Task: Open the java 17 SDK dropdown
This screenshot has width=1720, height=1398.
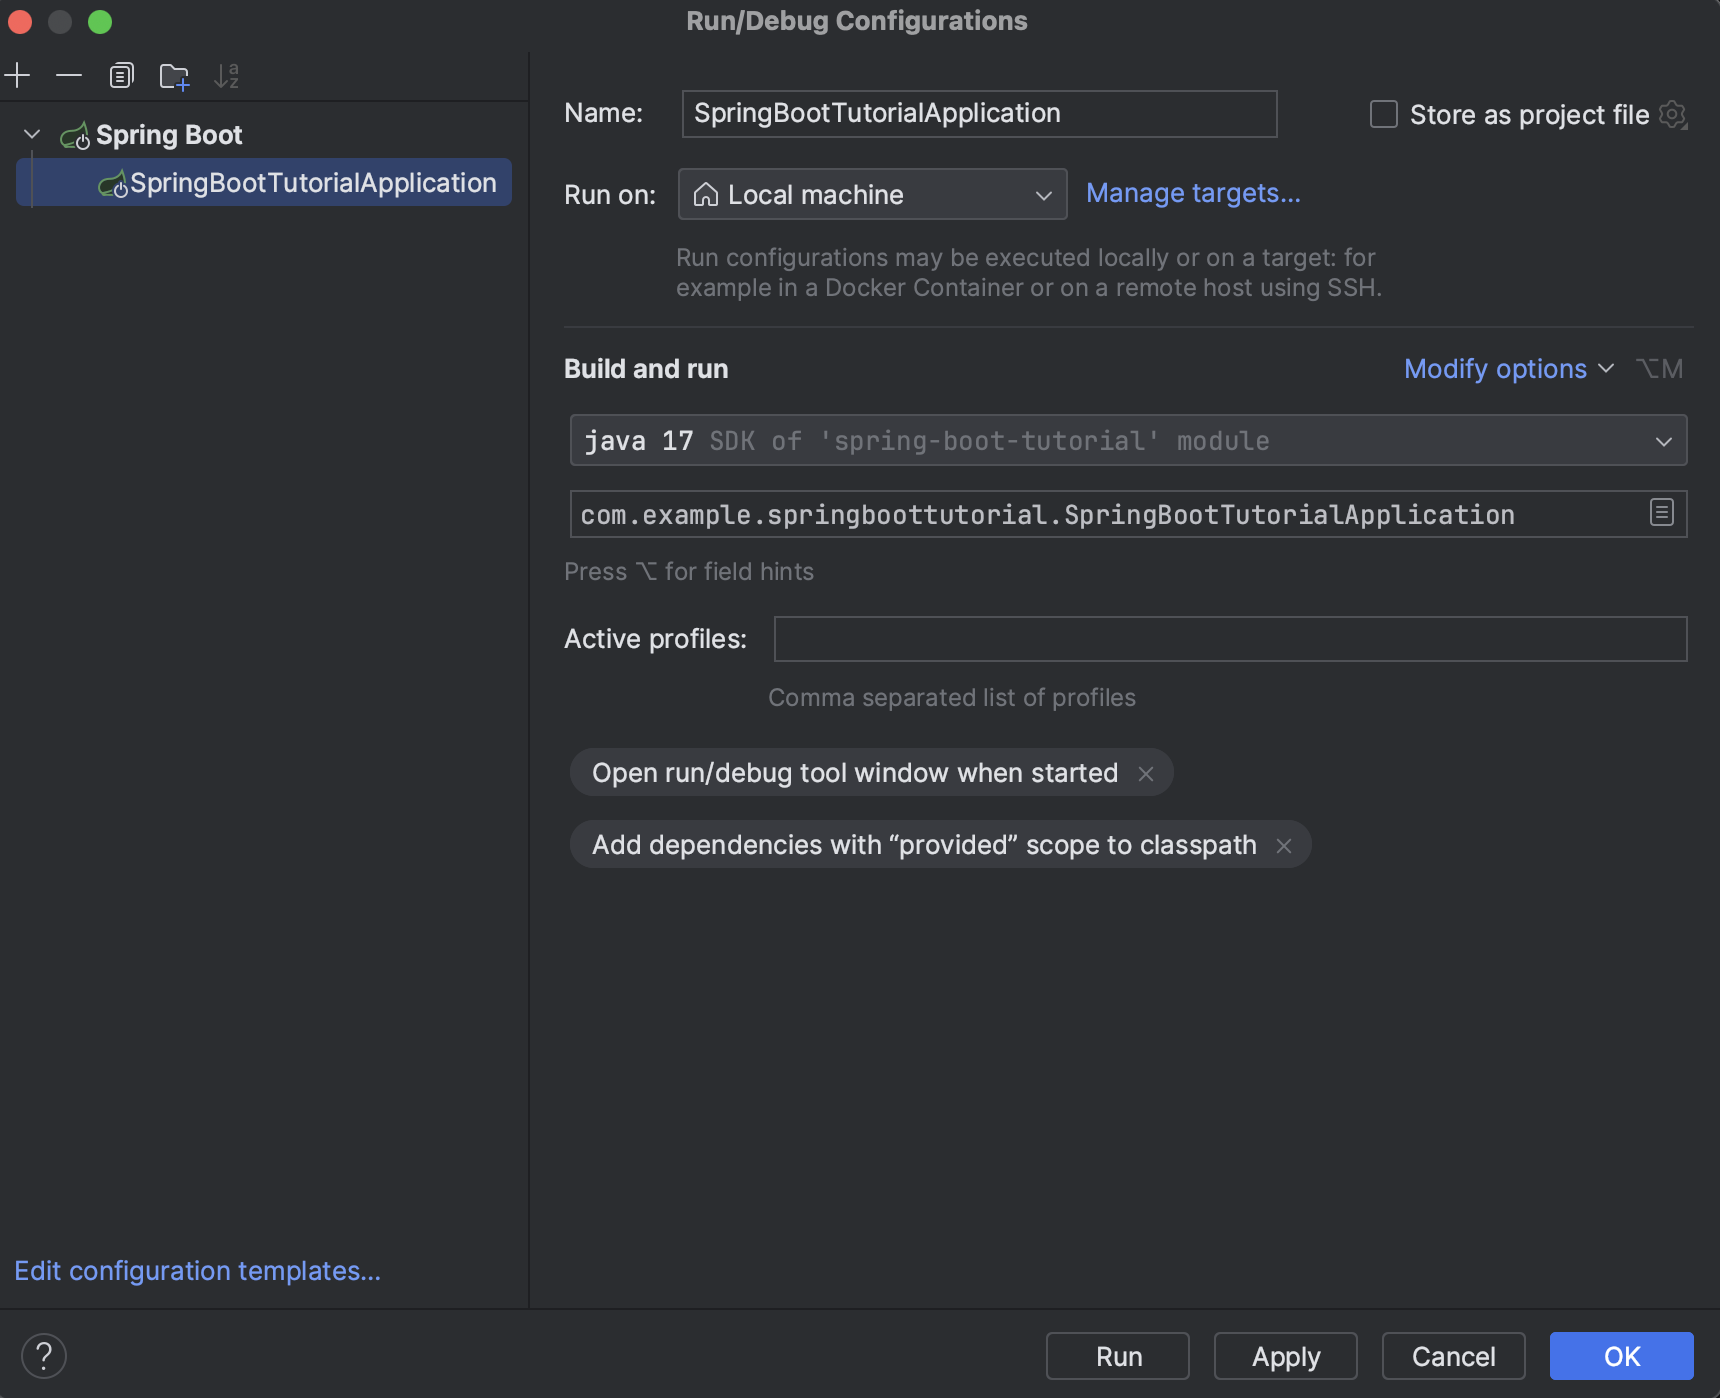Action: point(1662,440)
